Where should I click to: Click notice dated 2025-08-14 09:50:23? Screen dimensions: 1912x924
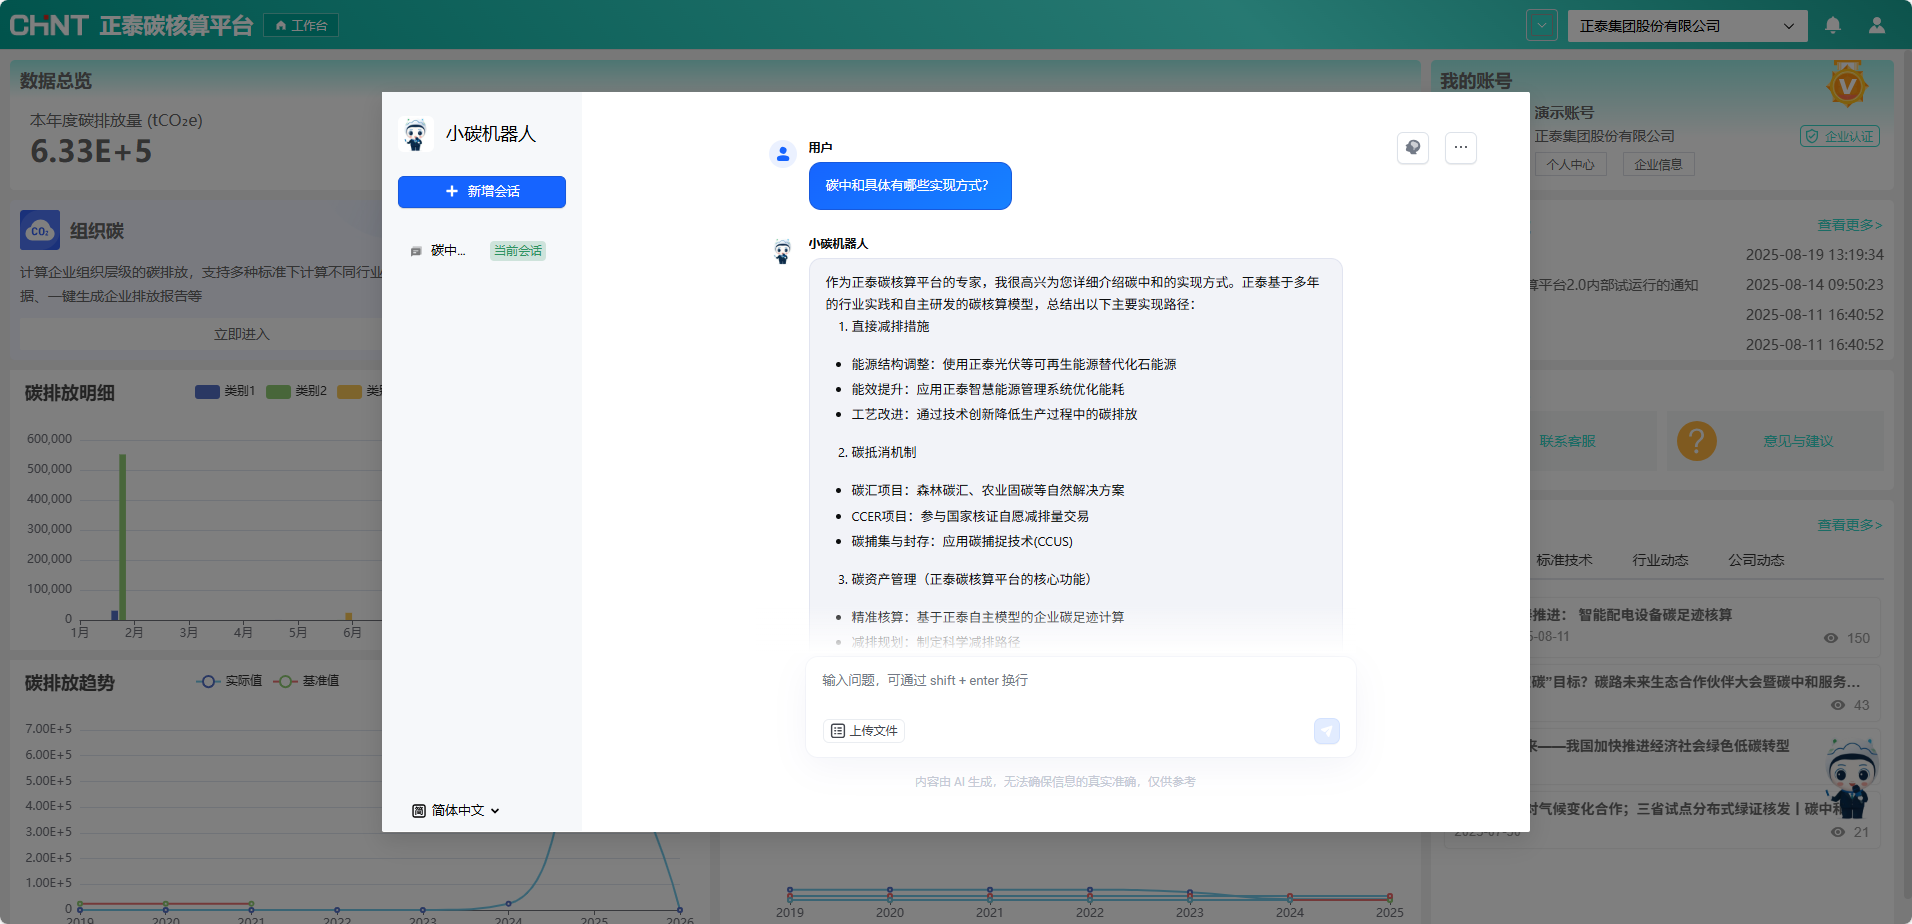point(1814,285)
